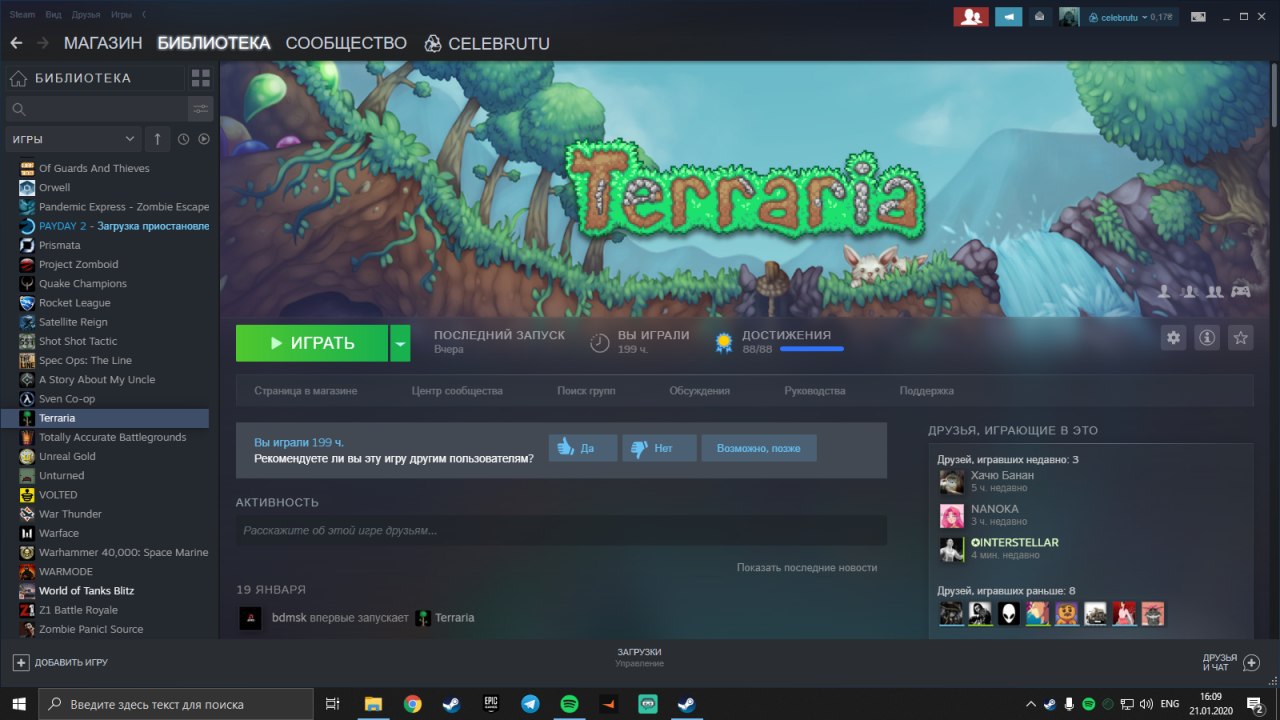Open friend Хачю Банан
Viewport: 1280px width, 720px height.
pyautogui.click(x=1002, y=476)
